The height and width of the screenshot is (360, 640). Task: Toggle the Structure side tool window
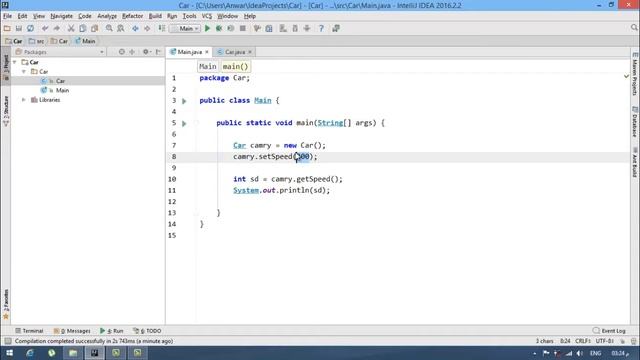click(6, 111)
